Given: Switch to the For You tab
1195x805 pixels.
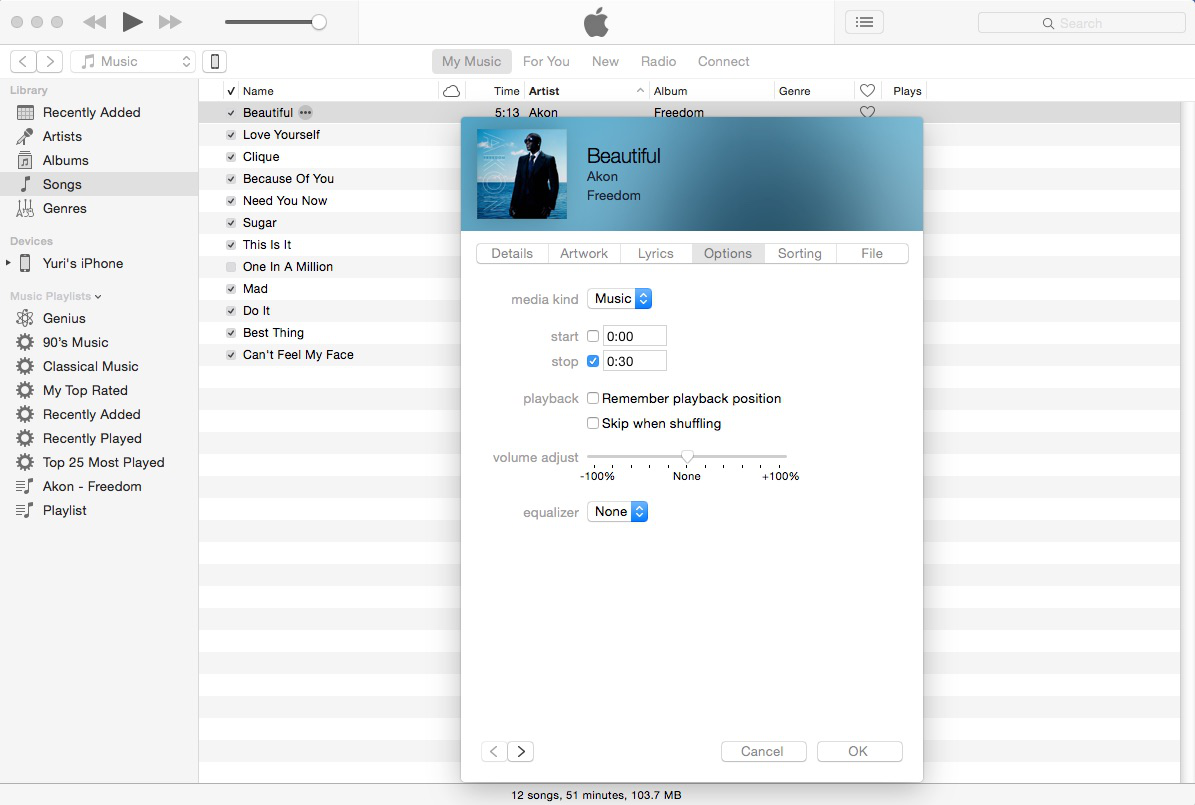Looking at the screenshot, I should click(x=546, y=61).
